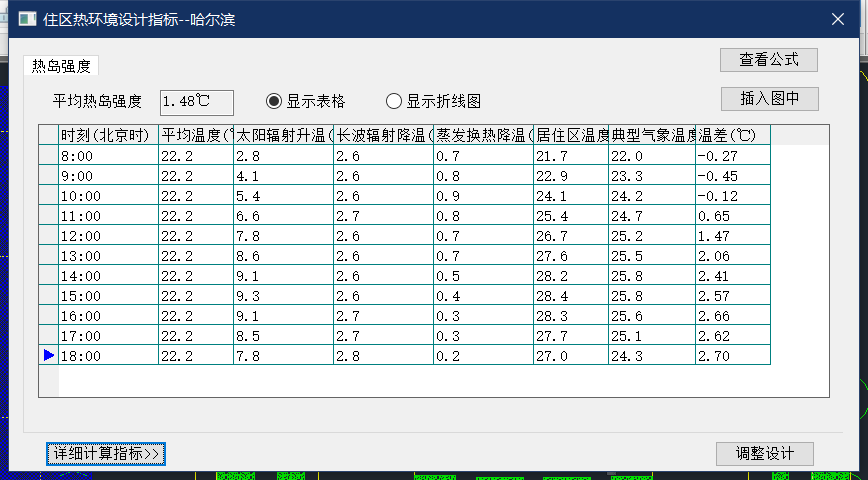
Task: Select the 显示折线图 radio button
Action: point(394,101)
